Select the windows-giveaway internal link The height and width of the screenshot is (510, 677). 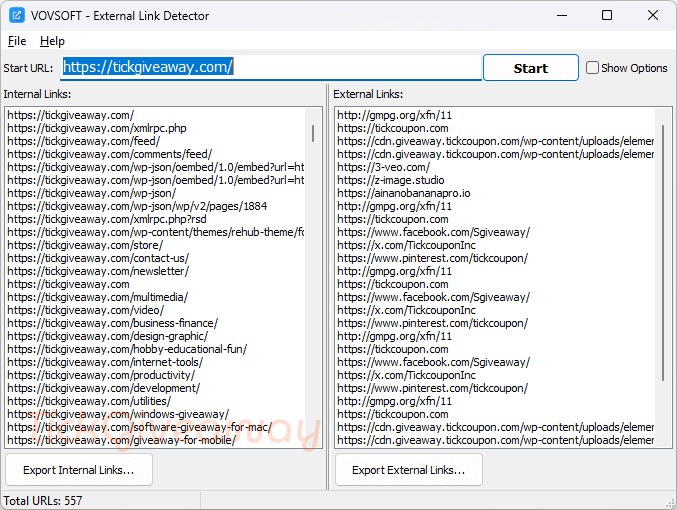click(155, 414)
